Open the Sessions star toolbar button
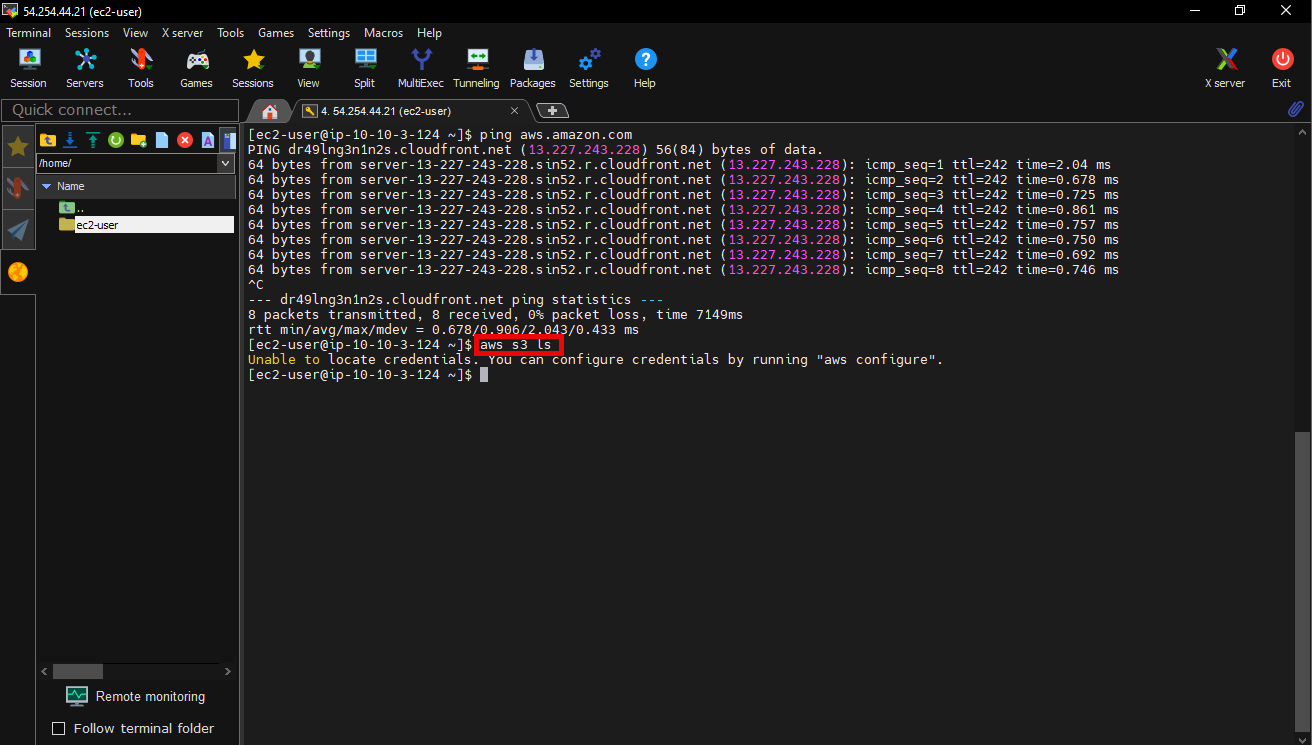Viewport: 1312px width, 745px height. 253,68
